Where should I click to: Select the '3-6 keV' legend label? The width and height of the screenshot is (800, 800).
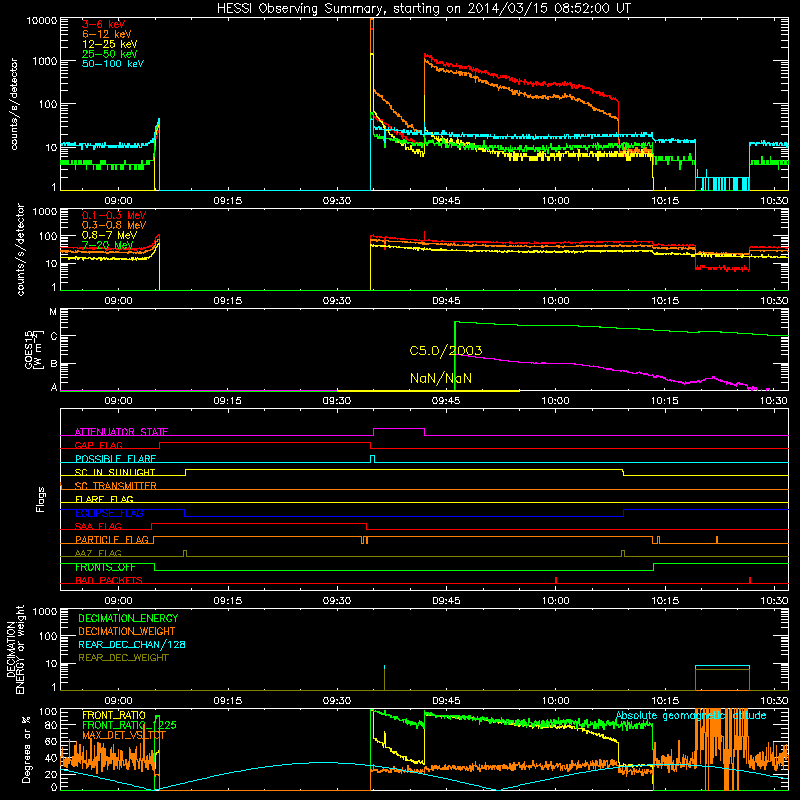tap(104, 24)
